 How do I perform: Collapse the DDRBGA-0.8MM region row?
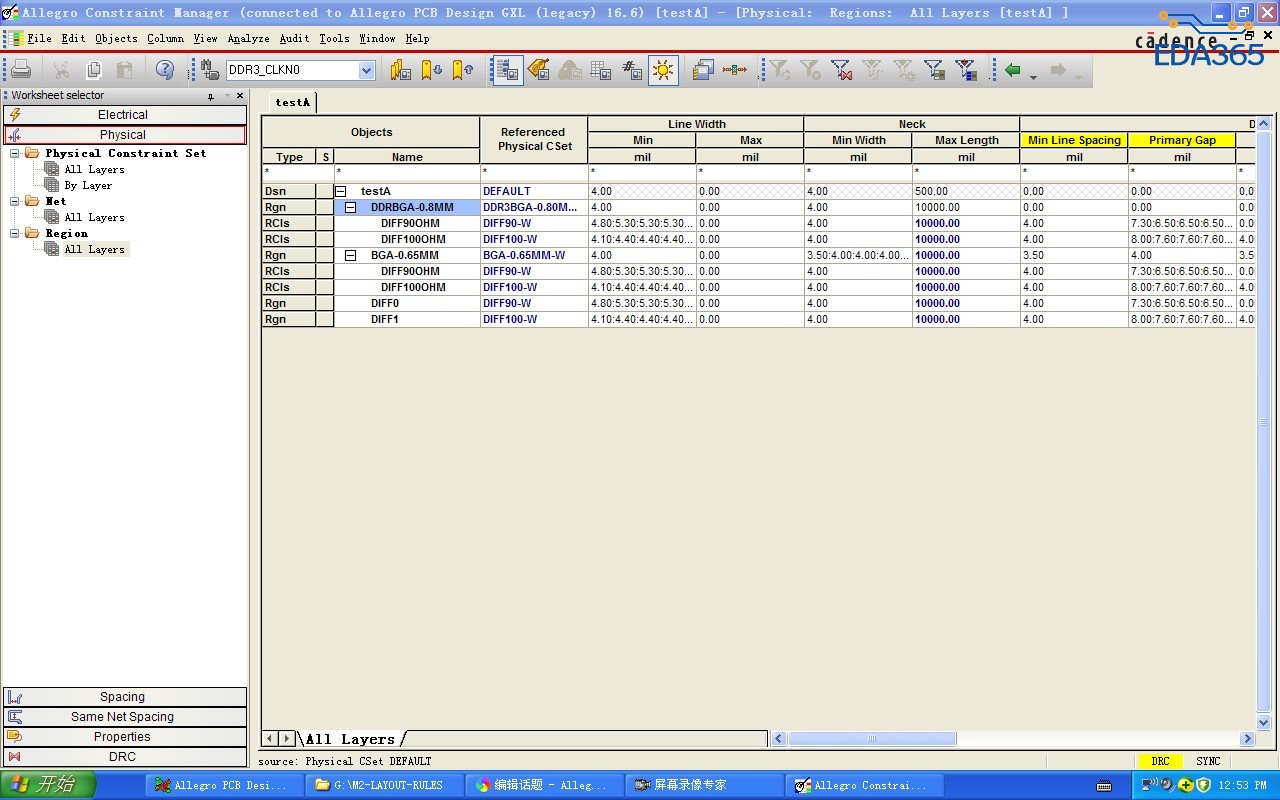tap(350, 207)
